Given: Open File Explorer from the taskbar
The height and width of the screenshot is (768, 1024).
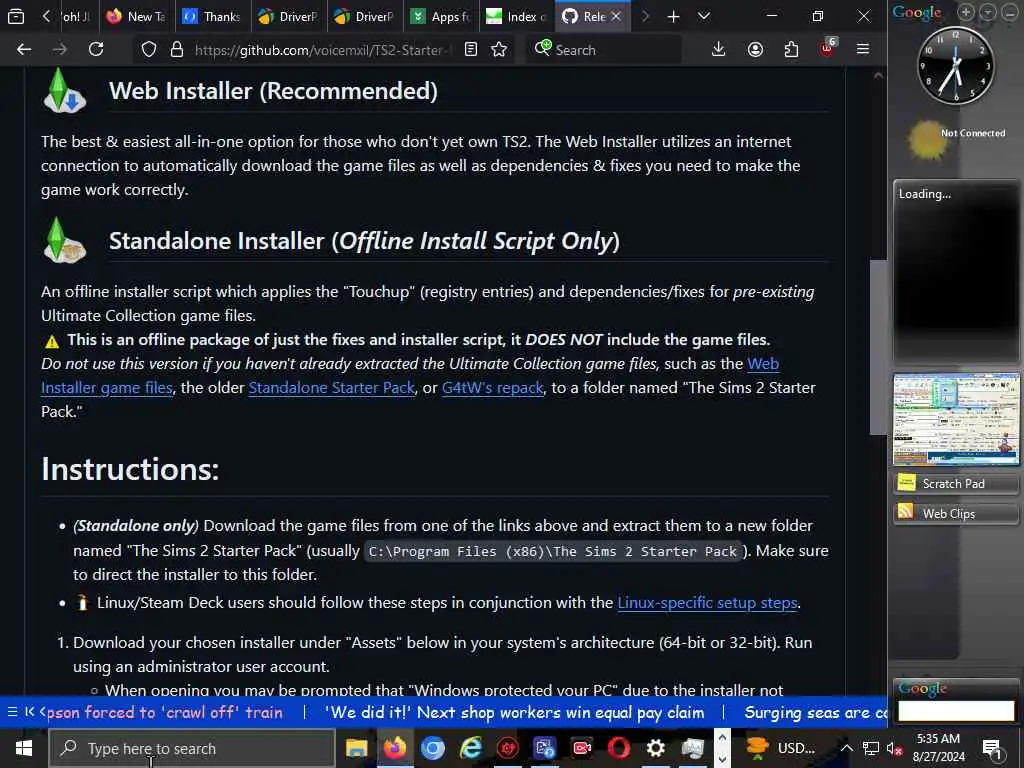Looking at the screenshot, I should [x=357, y=748].
